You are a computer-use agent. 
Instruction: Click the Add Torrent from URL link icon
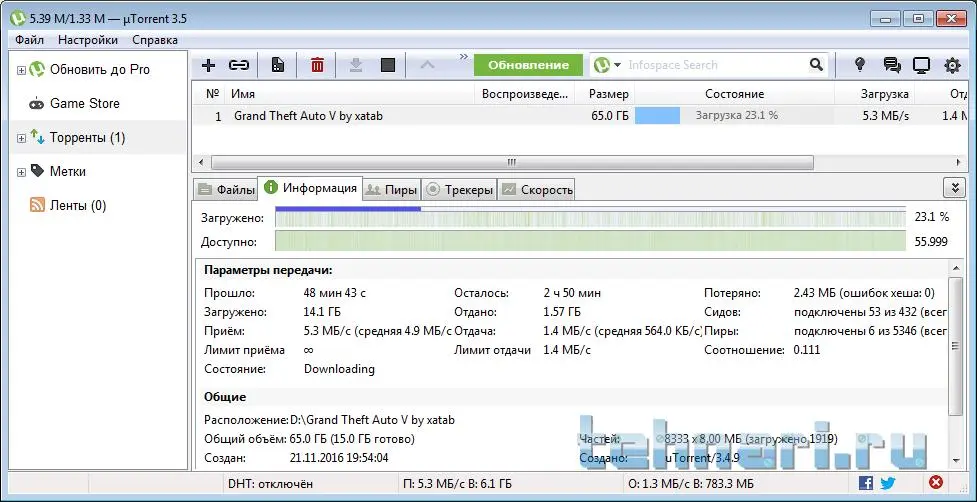tap(239, 65)
